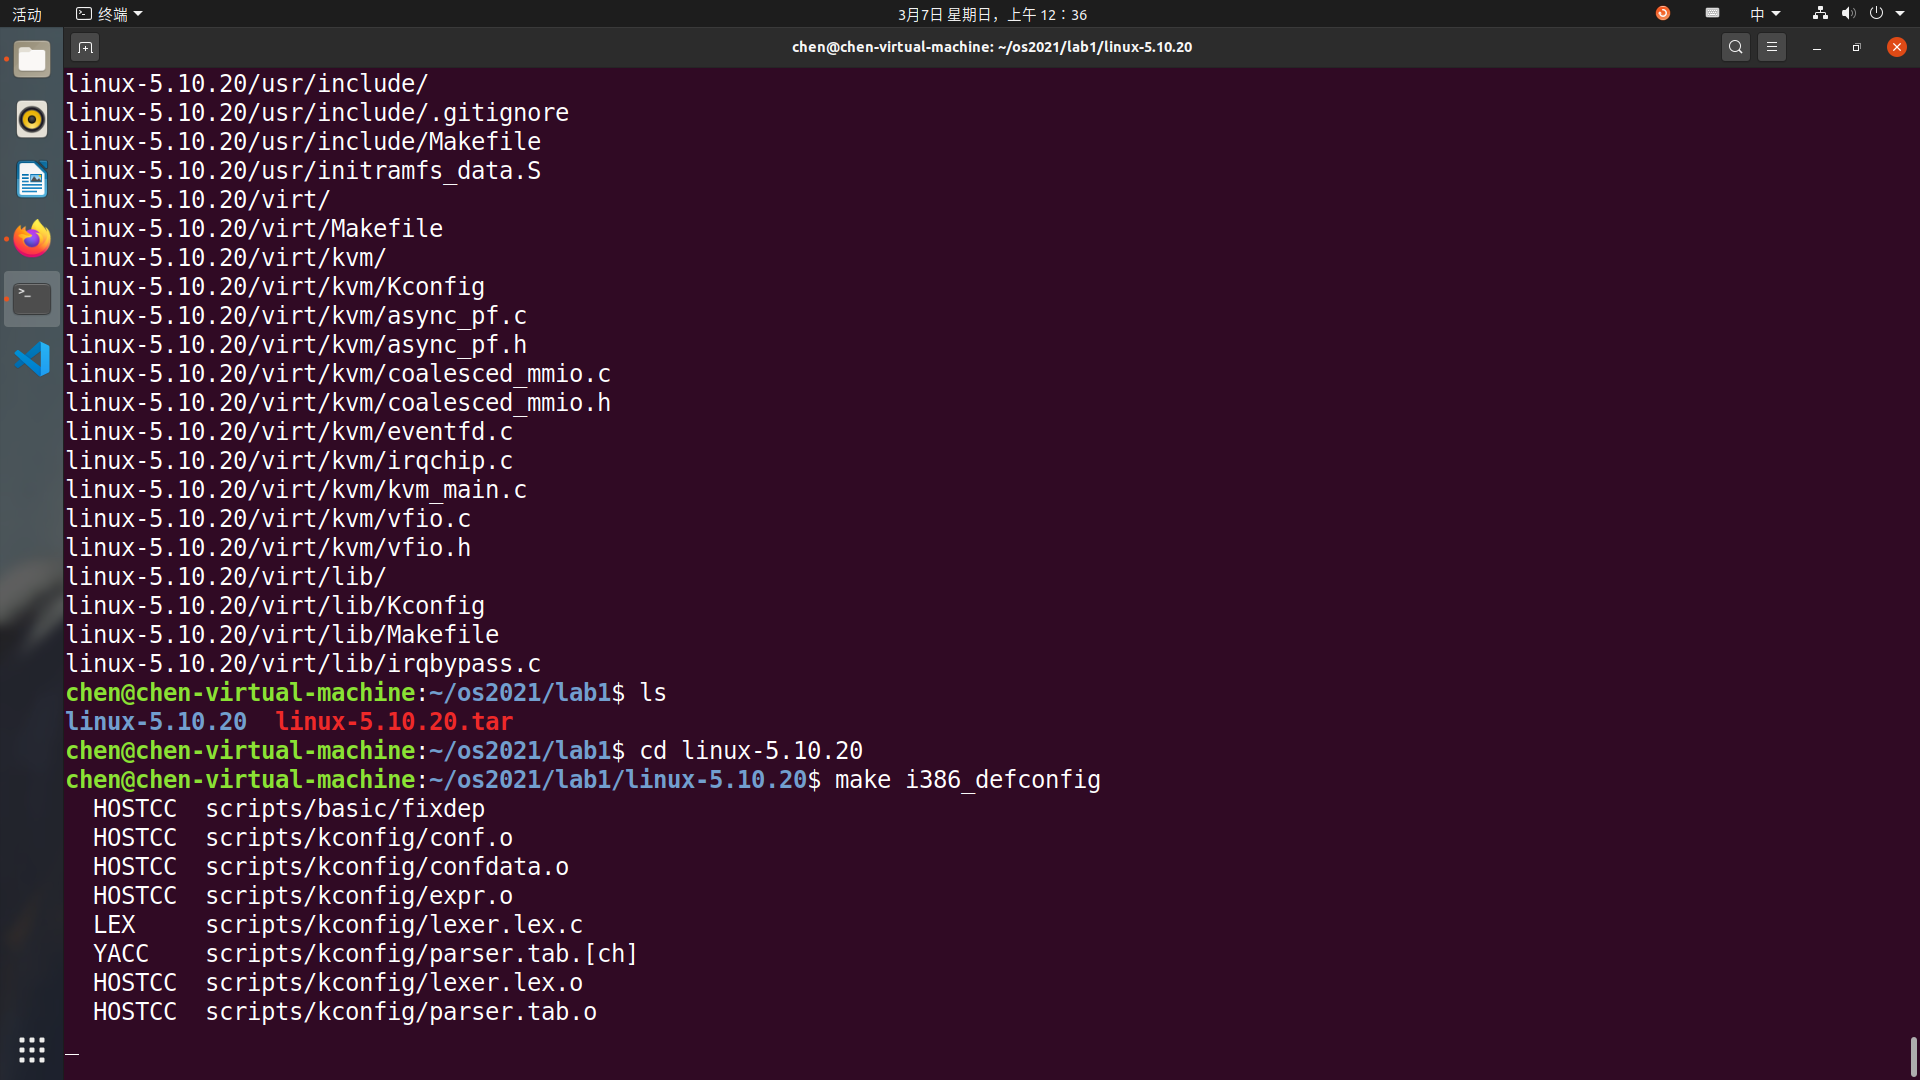Open system power menu arrow
The height and width of the screenshot is (1080, 1920).
(1900, 14)
